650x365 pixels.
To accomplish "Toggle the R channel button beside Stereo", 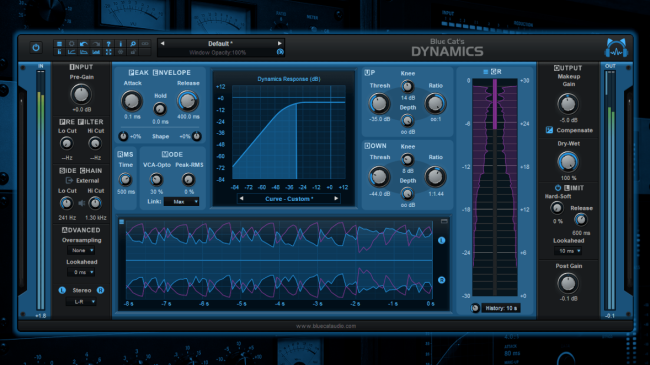I will point(100,290).
